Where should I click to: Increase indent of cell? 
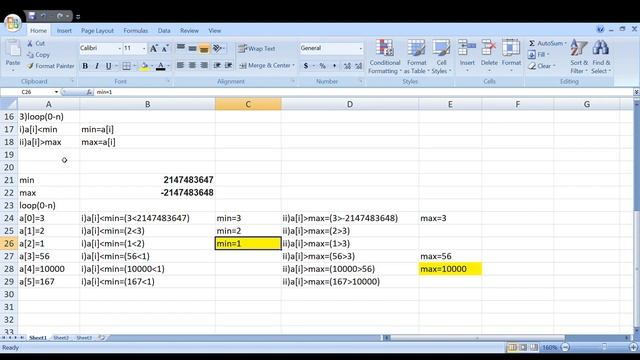click(x=229, y=65)
